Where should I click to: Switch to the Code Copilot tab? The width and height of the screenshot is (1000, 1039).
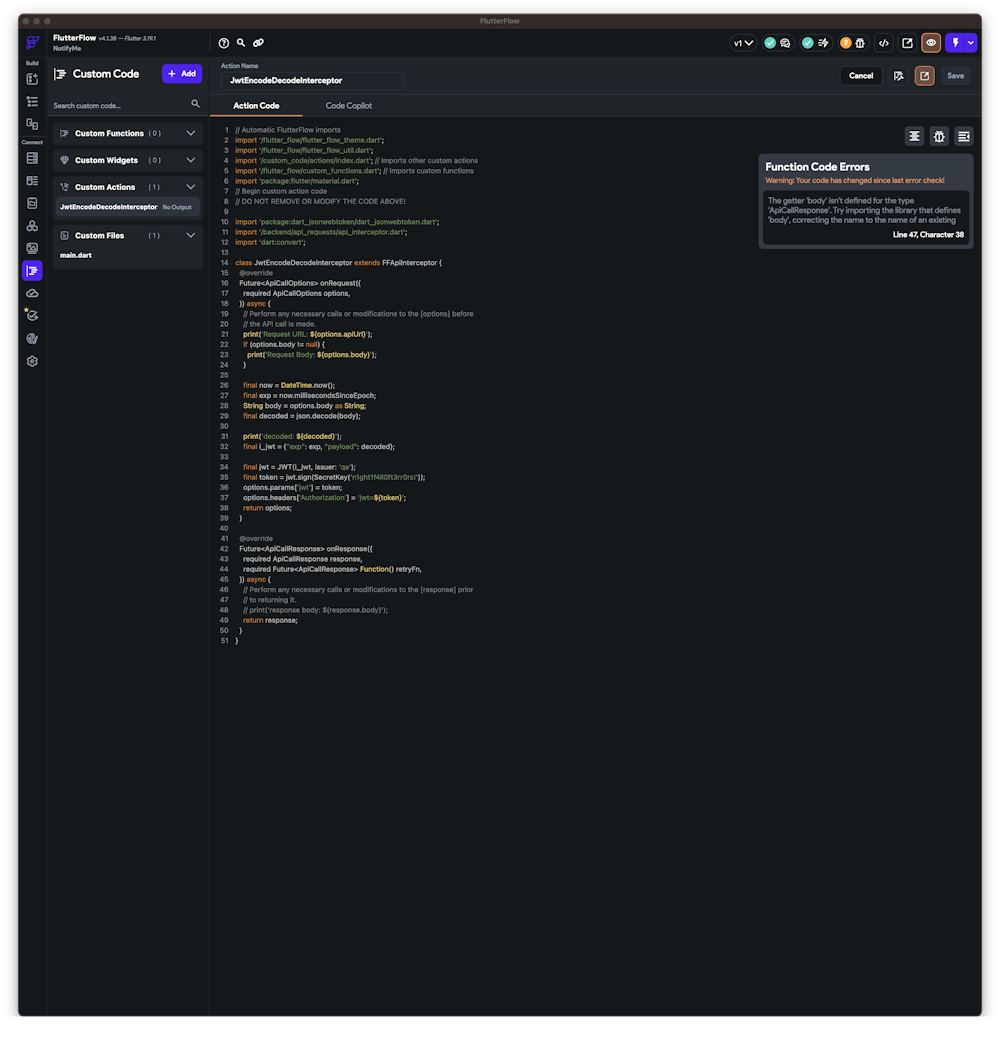[349, 106]
